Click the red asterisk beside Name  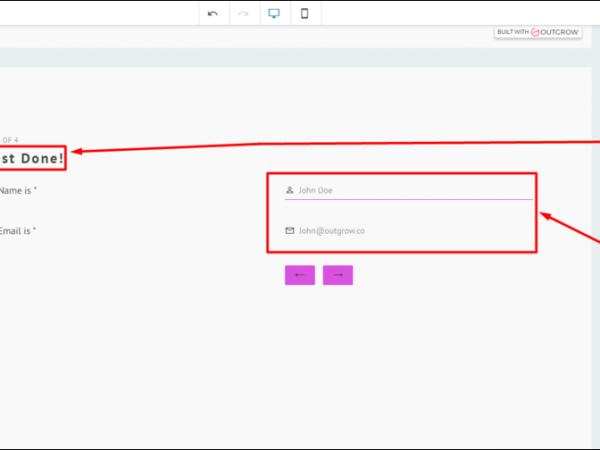(x=35, y=189)
